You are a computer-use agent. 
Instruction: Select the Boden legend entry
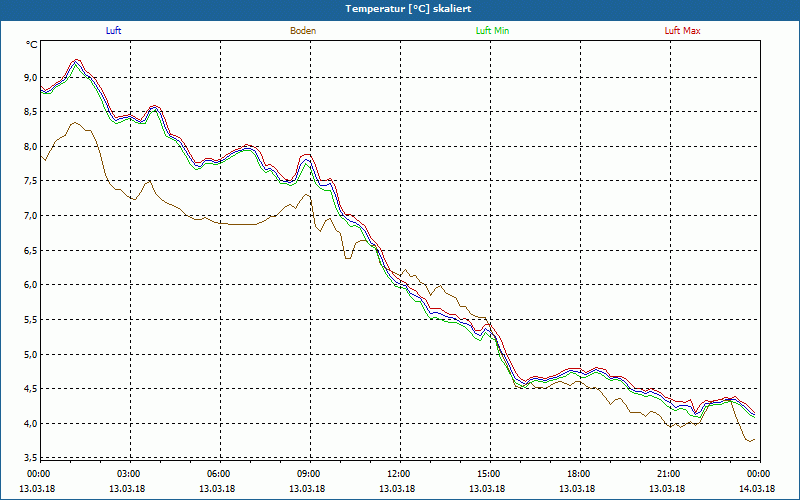tap(303, 31)
